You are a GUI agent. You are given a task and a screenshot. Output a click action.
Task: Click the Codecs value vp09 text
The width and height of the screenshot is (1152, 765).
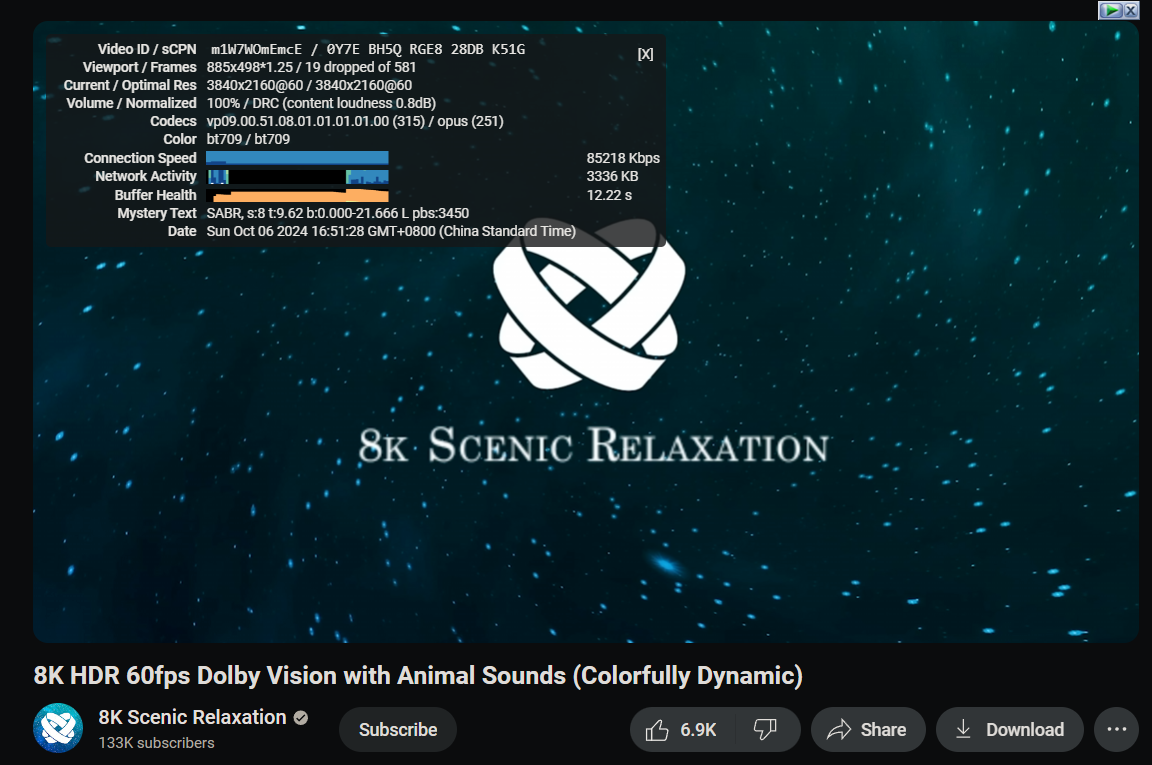point(355,121)
